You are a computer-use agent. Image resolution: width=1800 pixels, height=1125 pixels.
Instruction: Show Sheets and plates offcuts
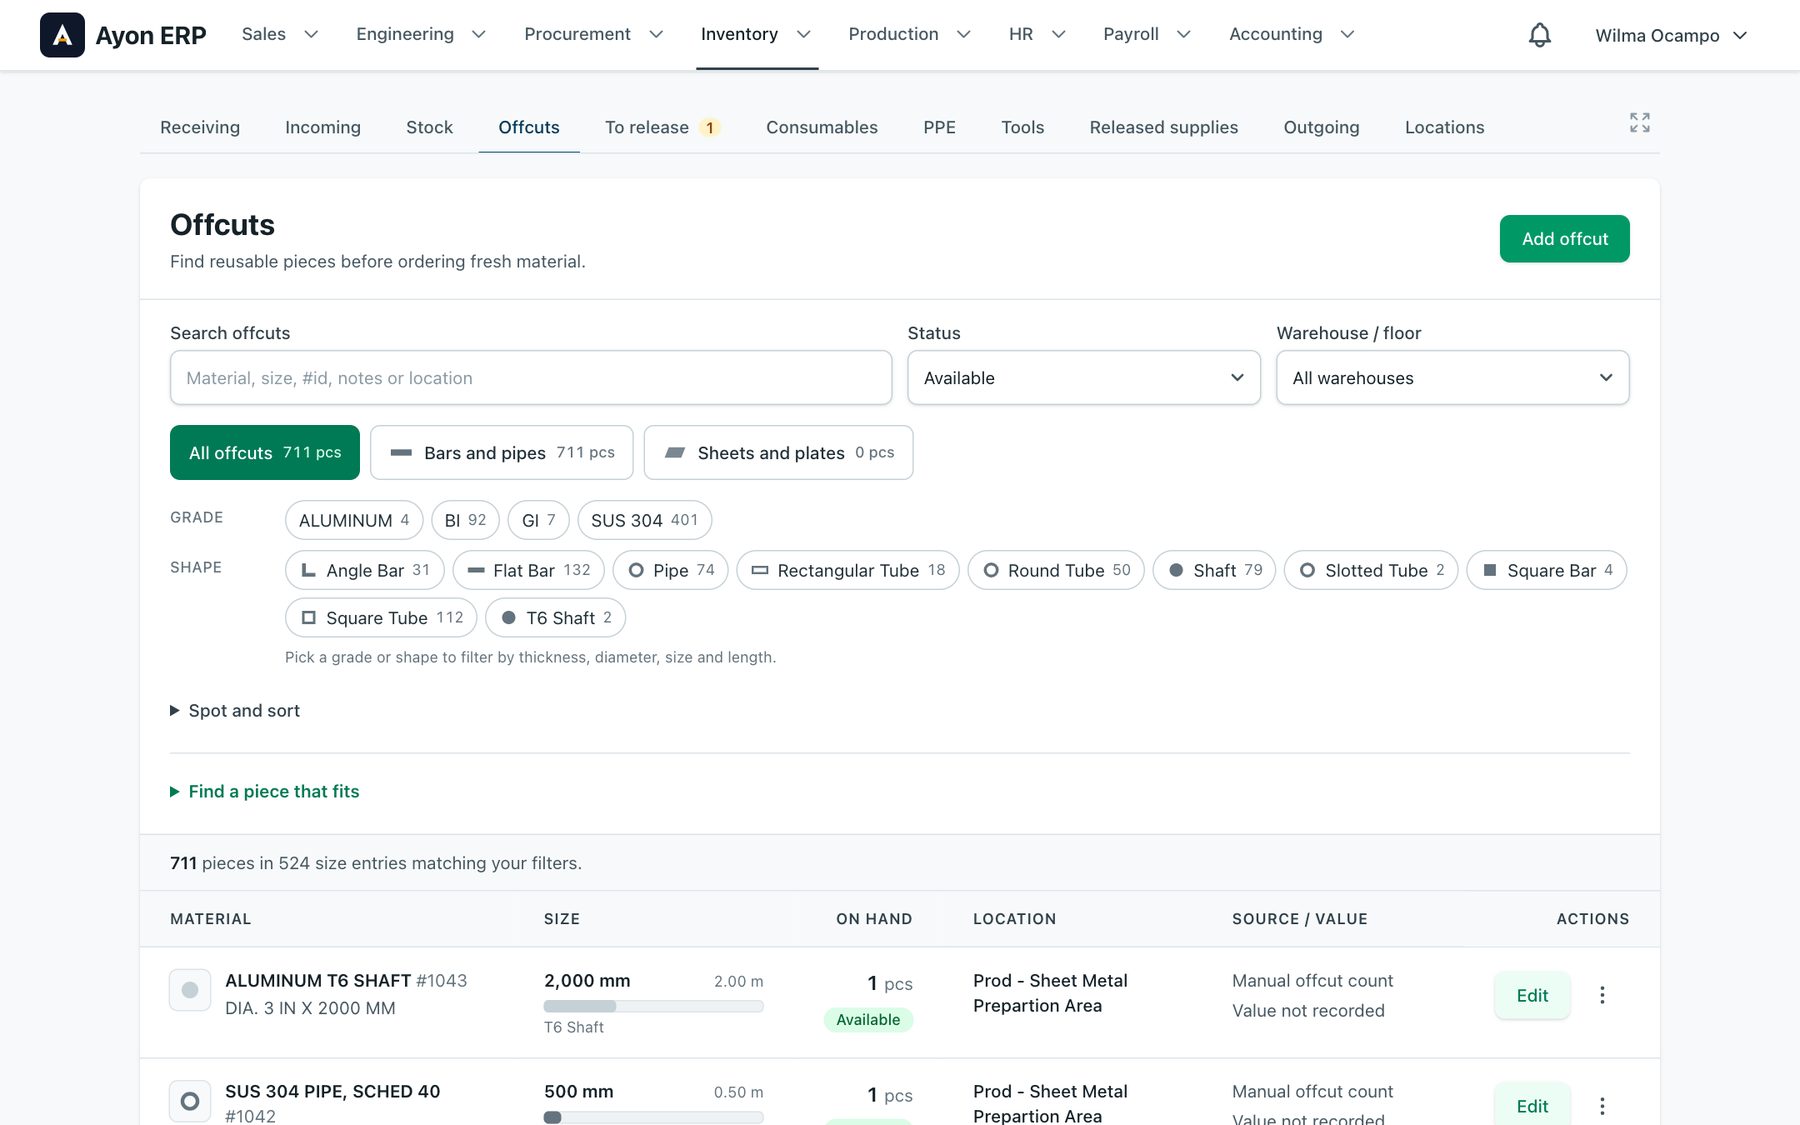[x=779, y=453]
